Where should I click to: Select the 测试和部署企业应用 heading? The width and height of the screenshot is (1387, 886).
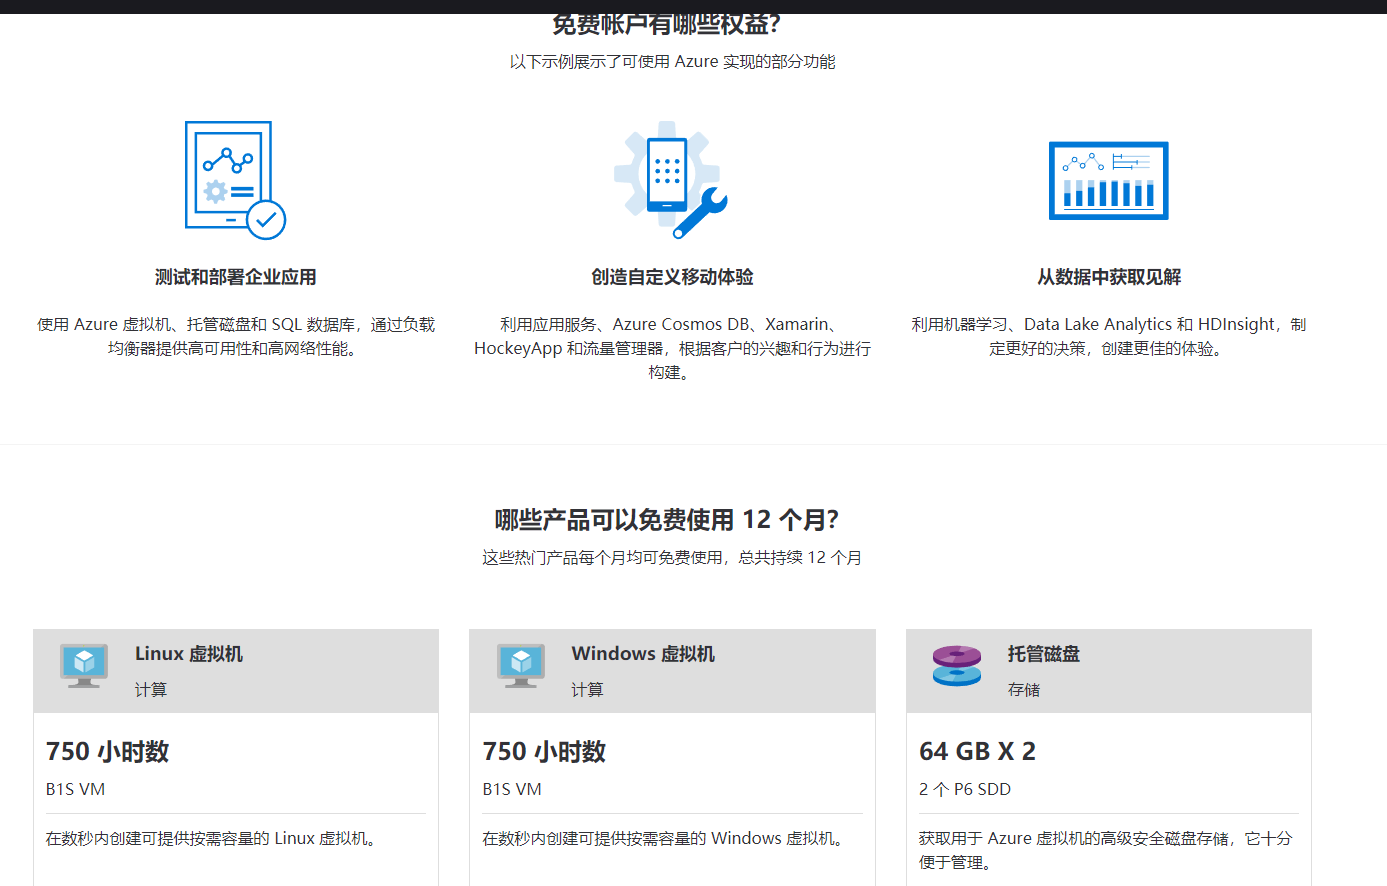click(x=235, y=277)
